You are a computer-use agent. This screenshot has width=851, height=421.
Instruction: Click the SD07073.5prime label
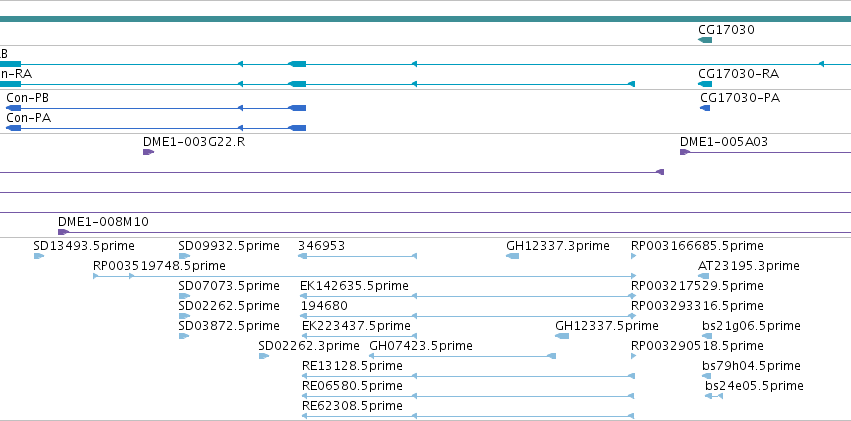[x=228, y=286]
